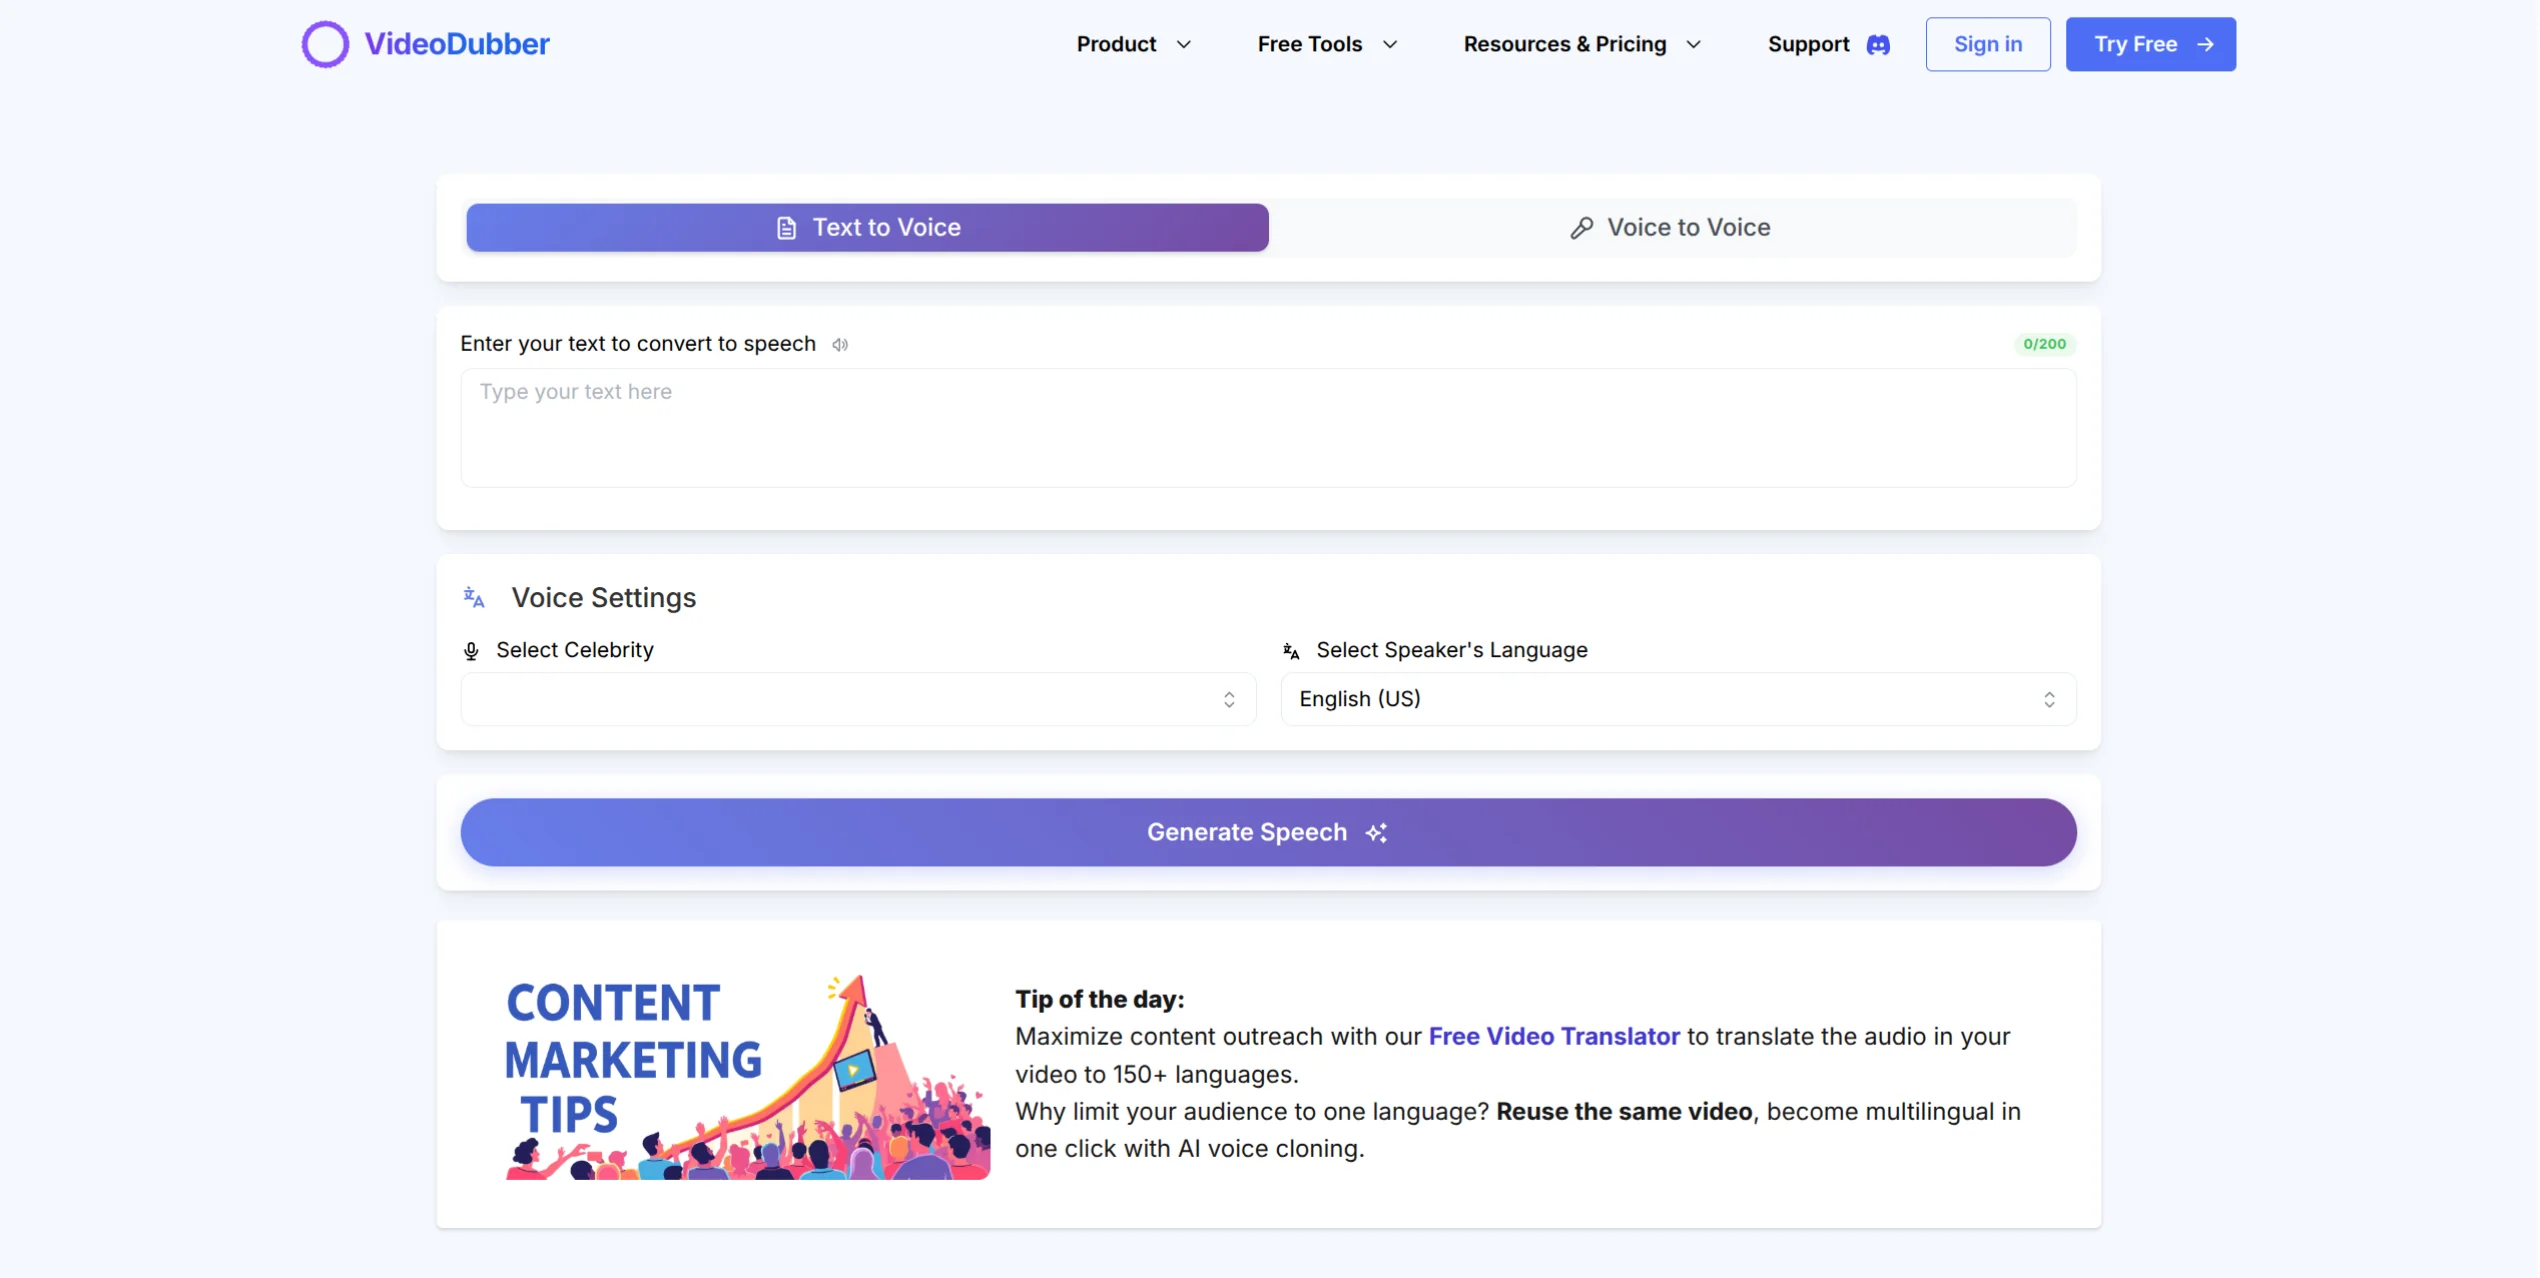Viewport: 2540px width, 1278px height.
Task: Select the microphone icon by Select Celebrity
Action: [x=471, y=650]
